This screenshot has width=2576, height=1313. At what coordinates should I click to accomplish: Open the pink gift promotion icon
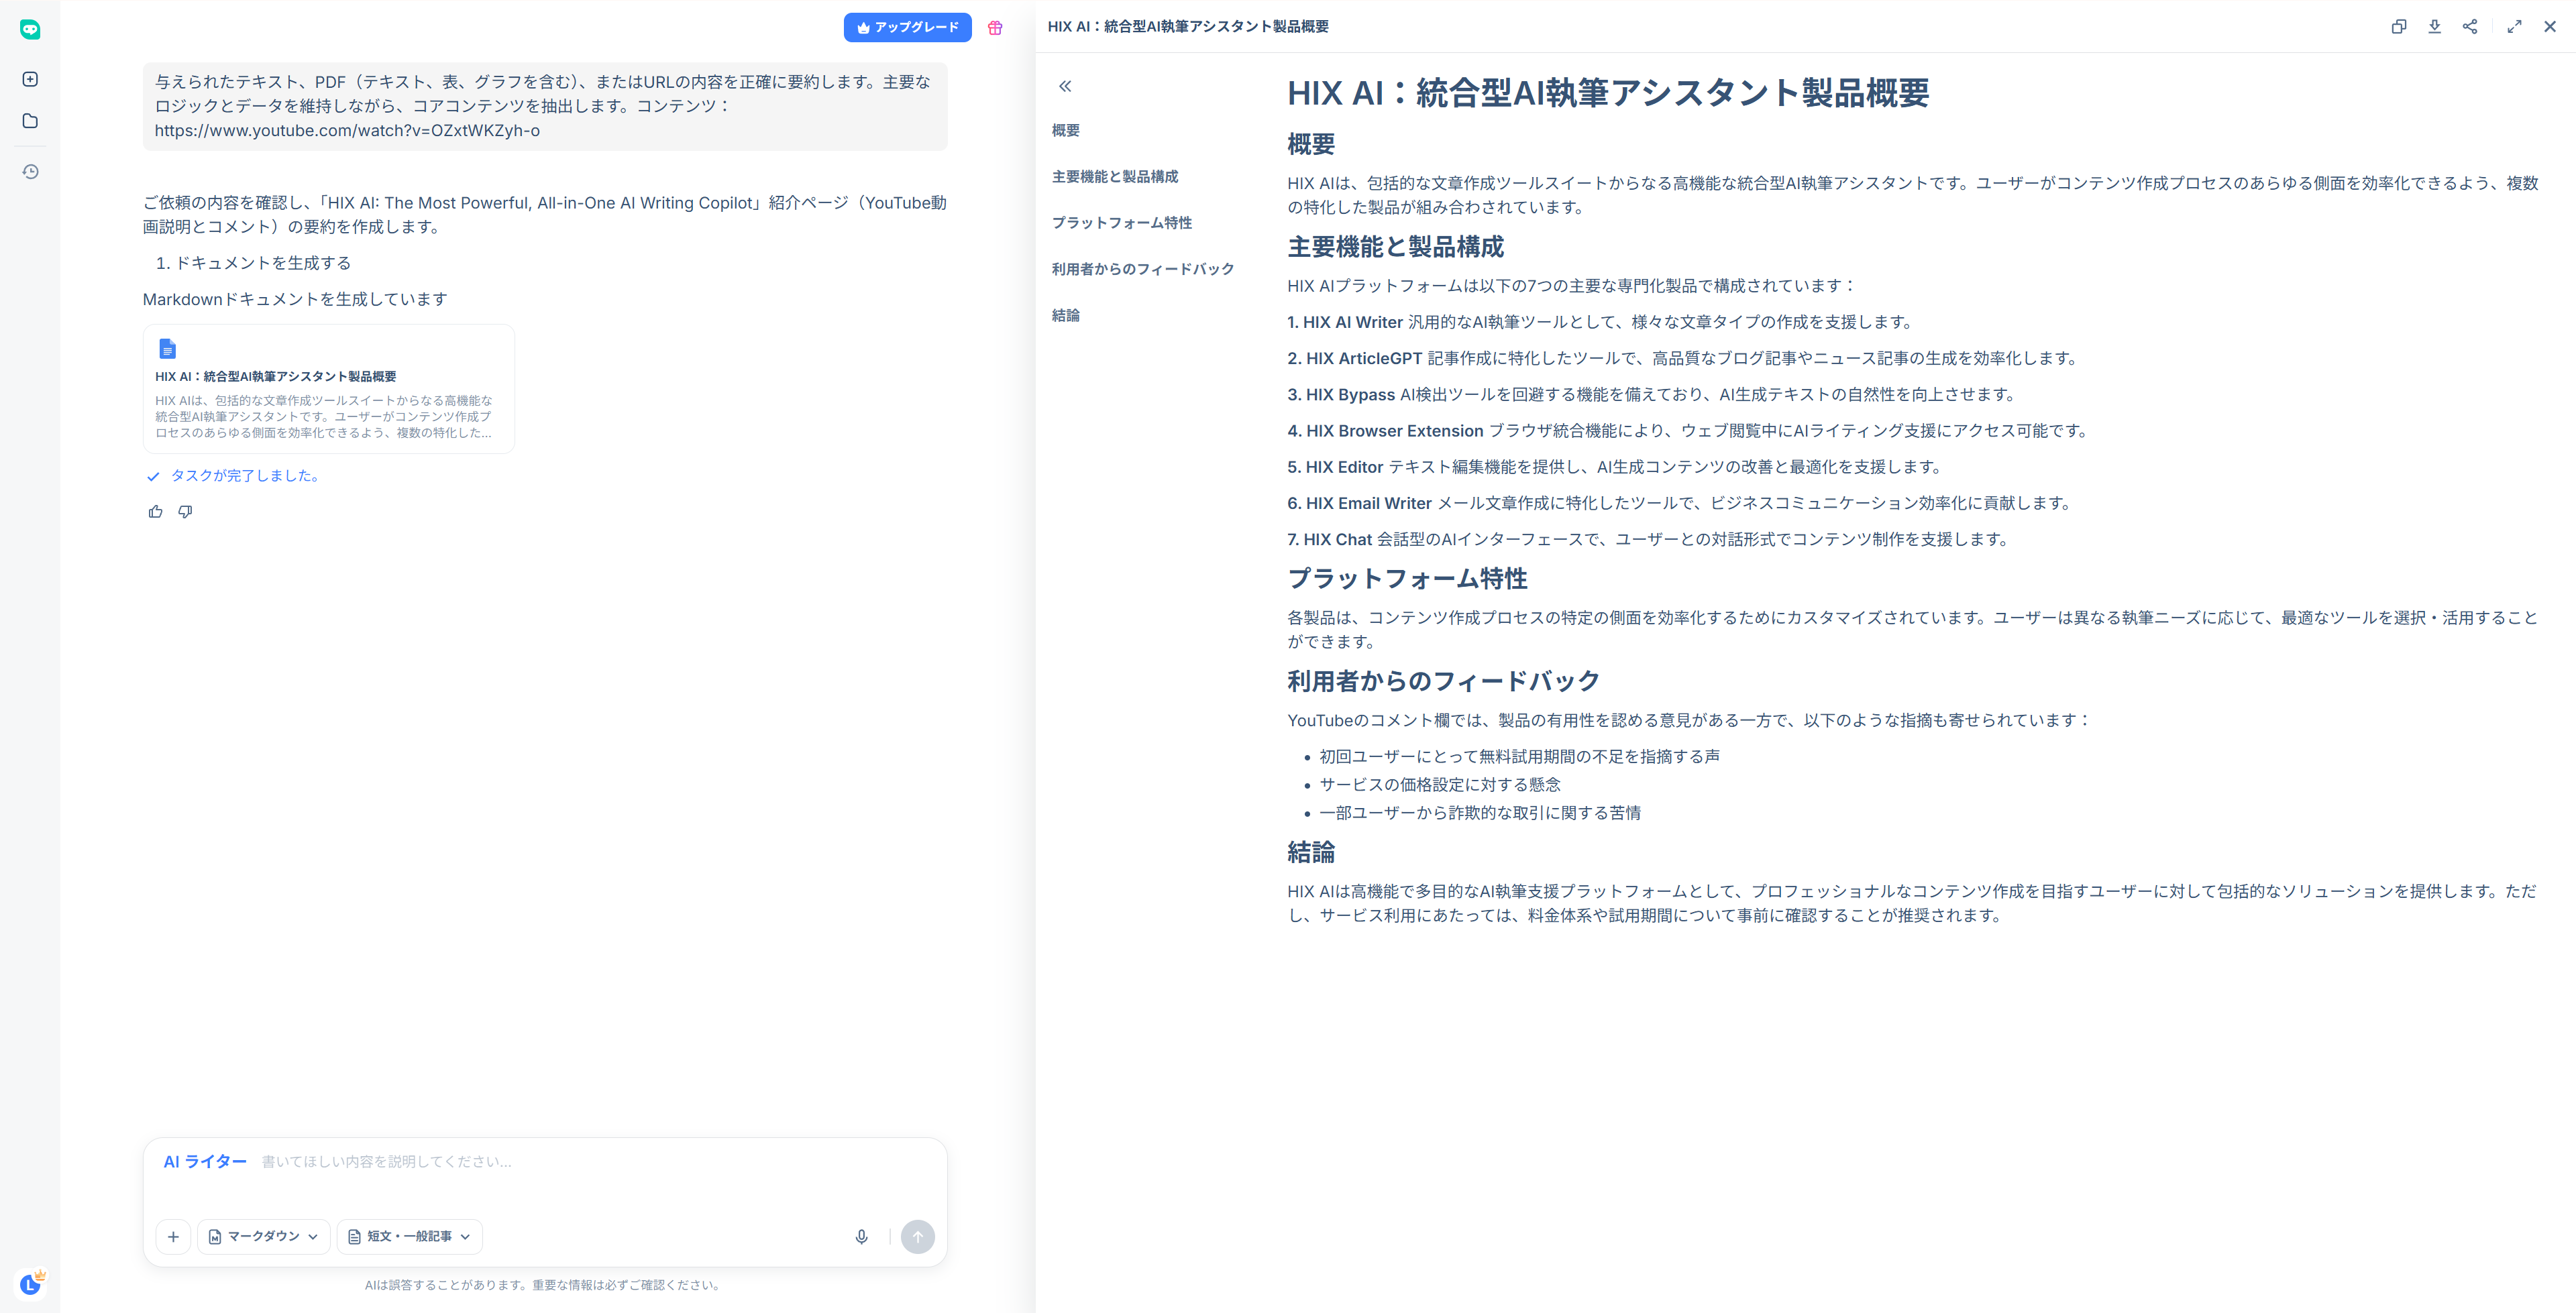pos(995,28)
